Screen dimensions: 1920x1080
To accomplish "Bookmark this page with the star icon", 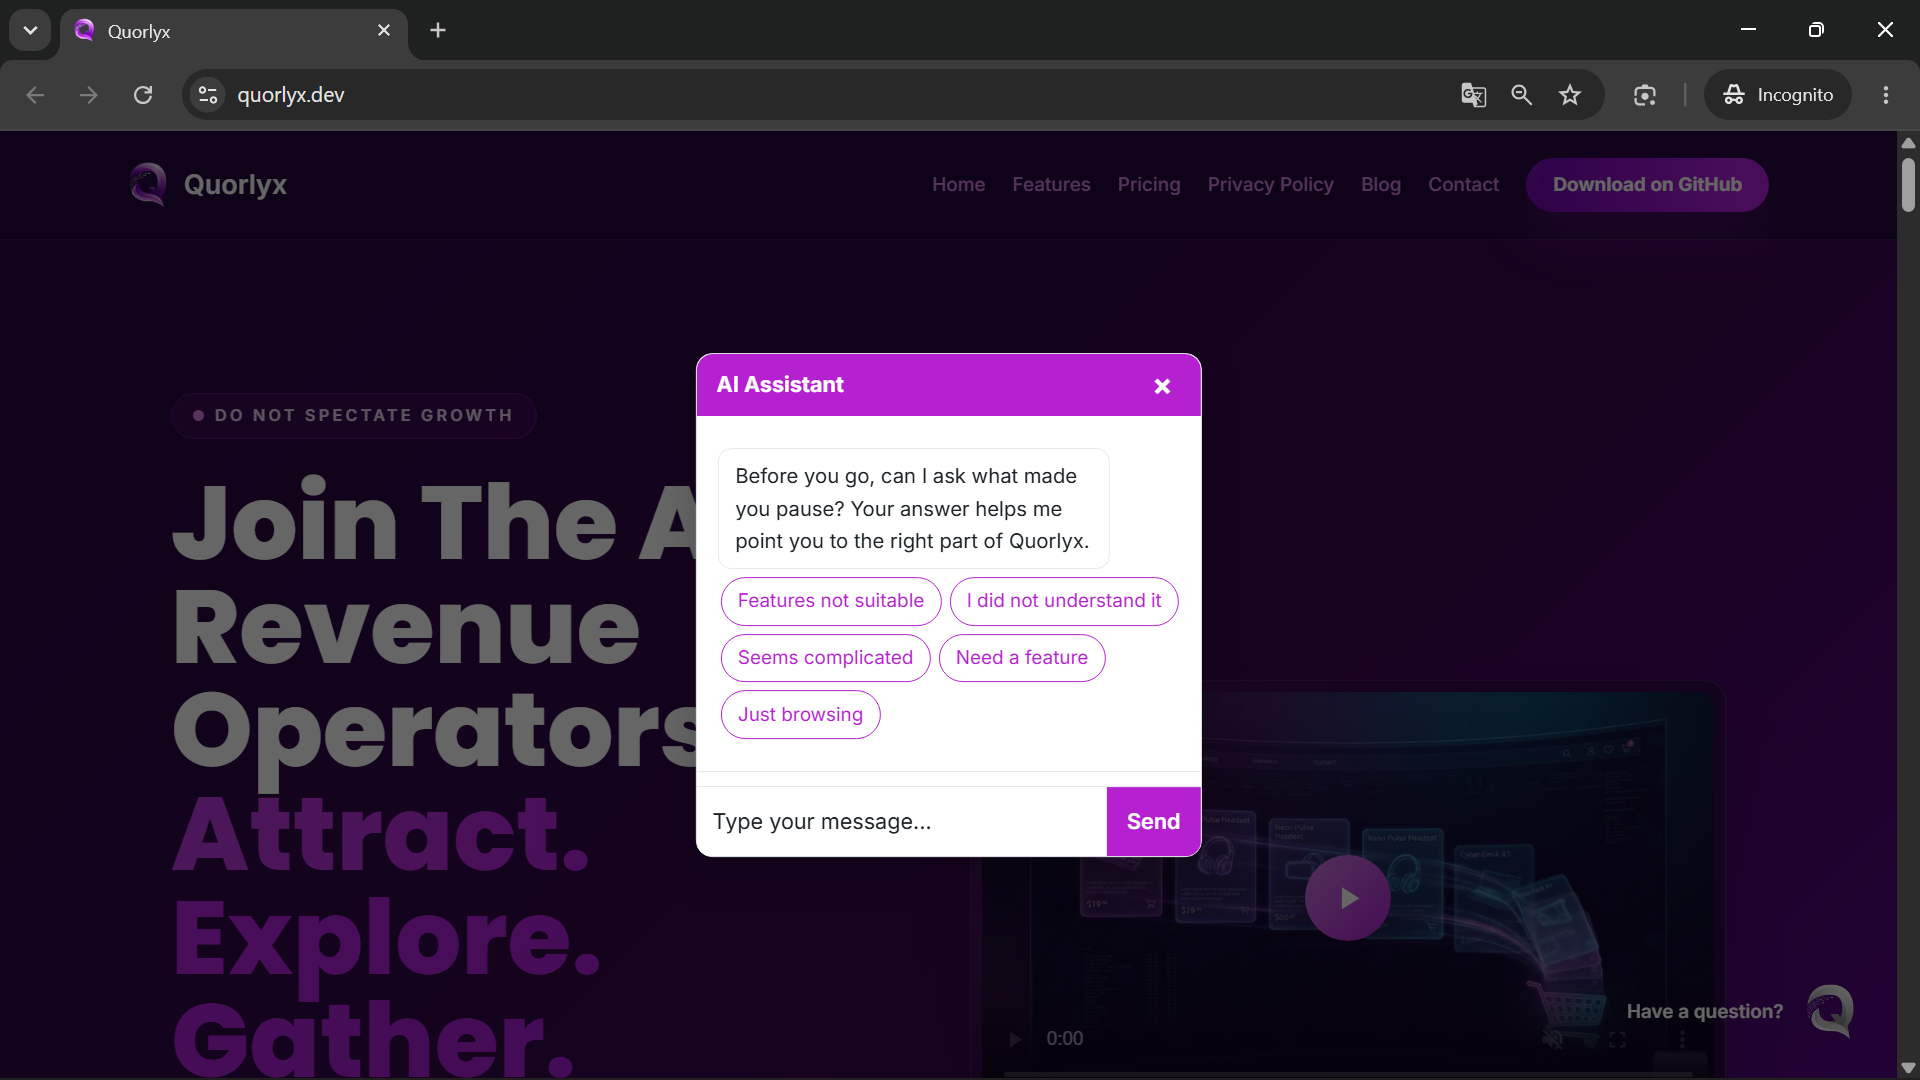I will pyautogui.click(x=1570, y=95).
